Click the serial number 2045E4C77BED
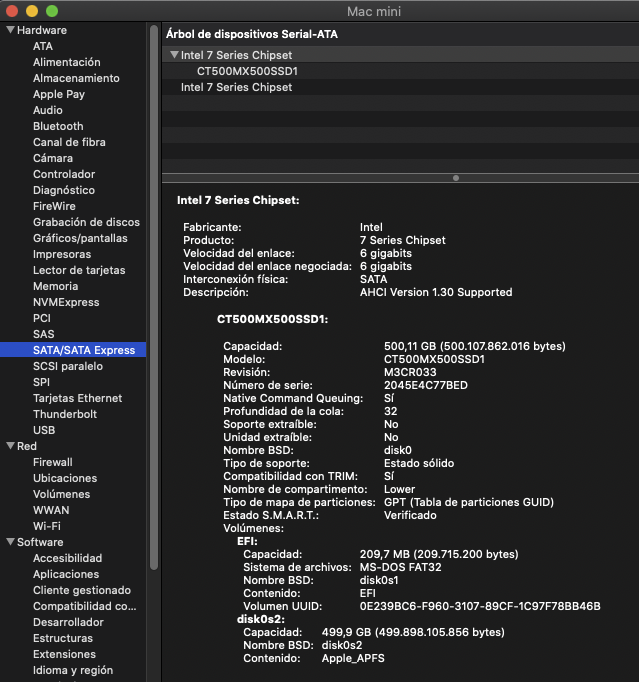 tap(426, 385)
